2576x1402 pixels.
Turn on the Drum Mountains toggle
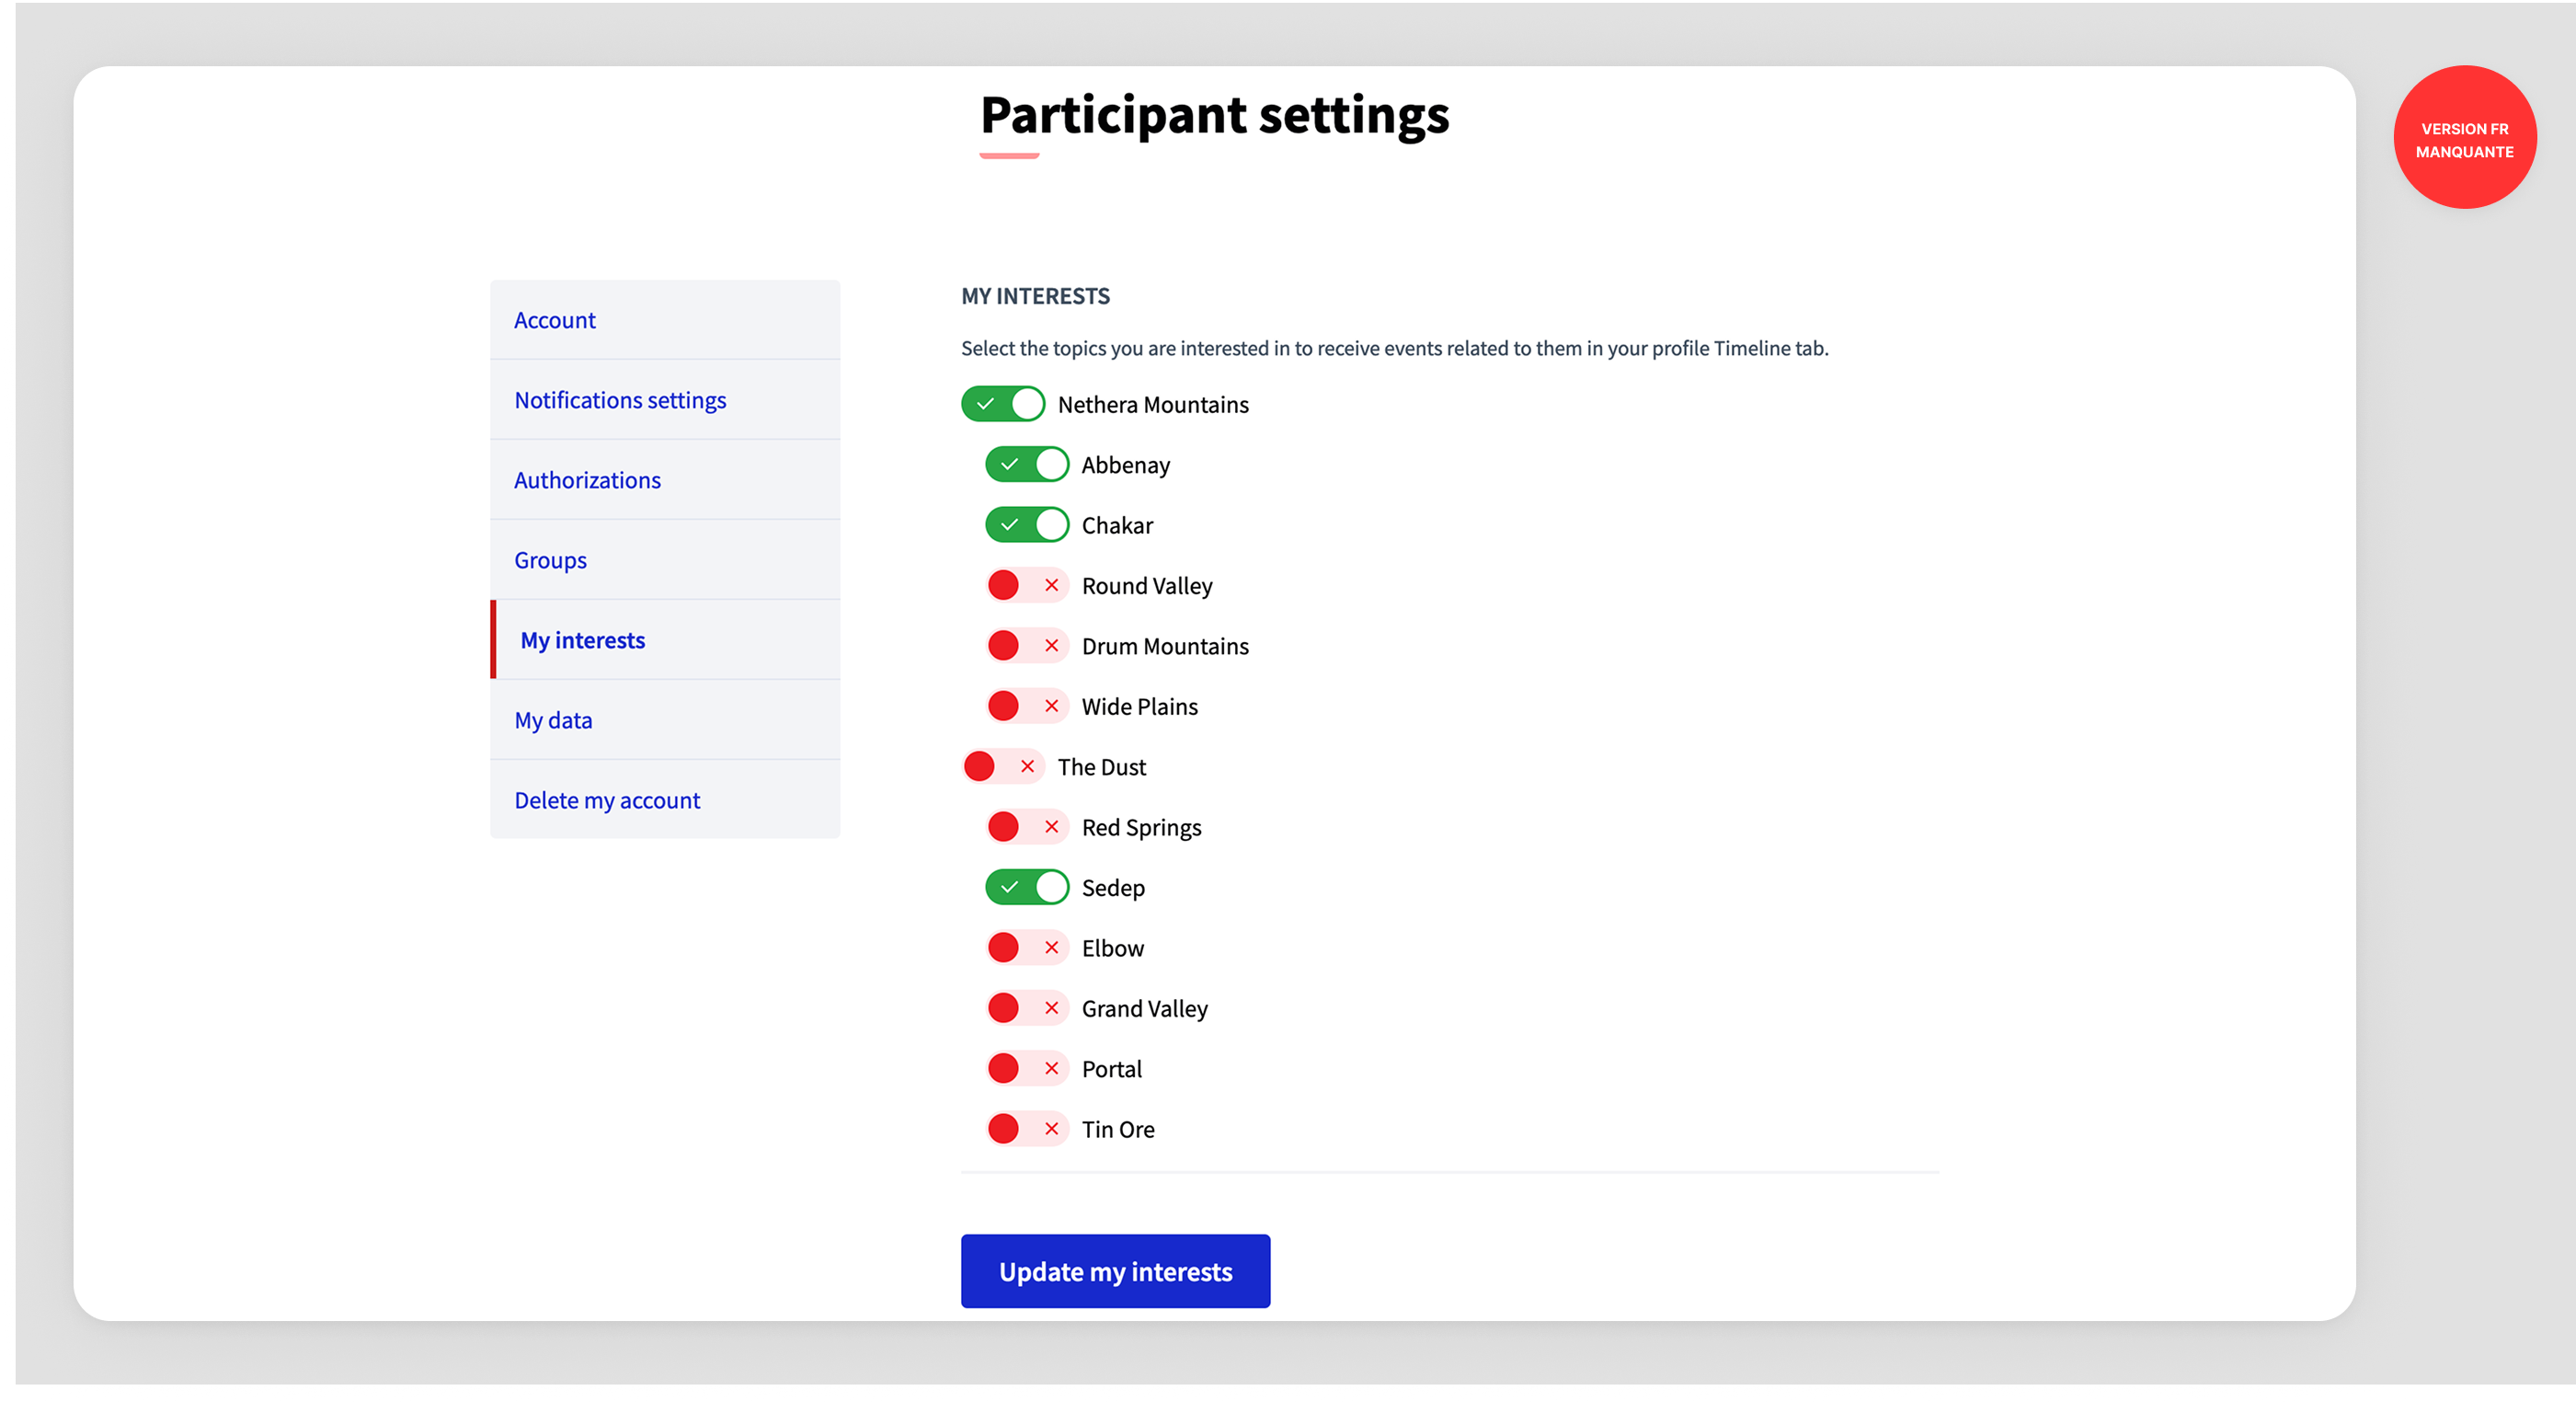point(1026,645)
